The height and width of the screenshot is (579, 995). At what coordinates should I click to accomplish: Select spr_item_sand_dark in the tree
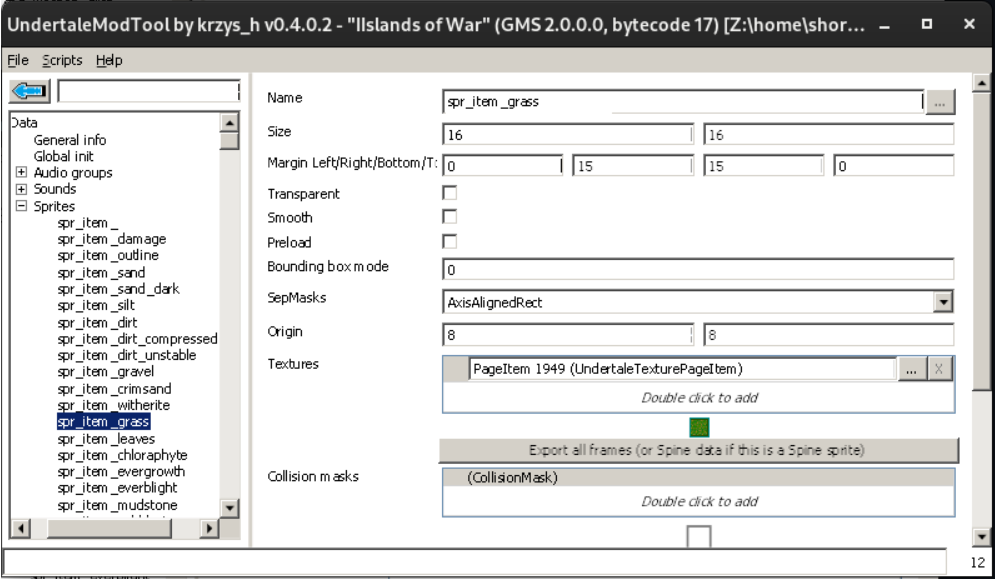tap(118, 289)
